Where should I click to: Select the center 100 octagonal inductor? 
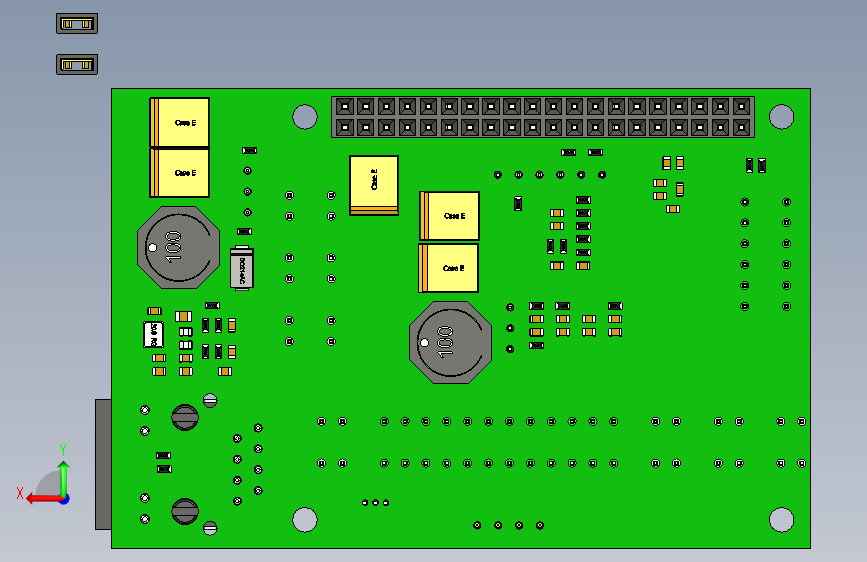[x=451, y=342]
